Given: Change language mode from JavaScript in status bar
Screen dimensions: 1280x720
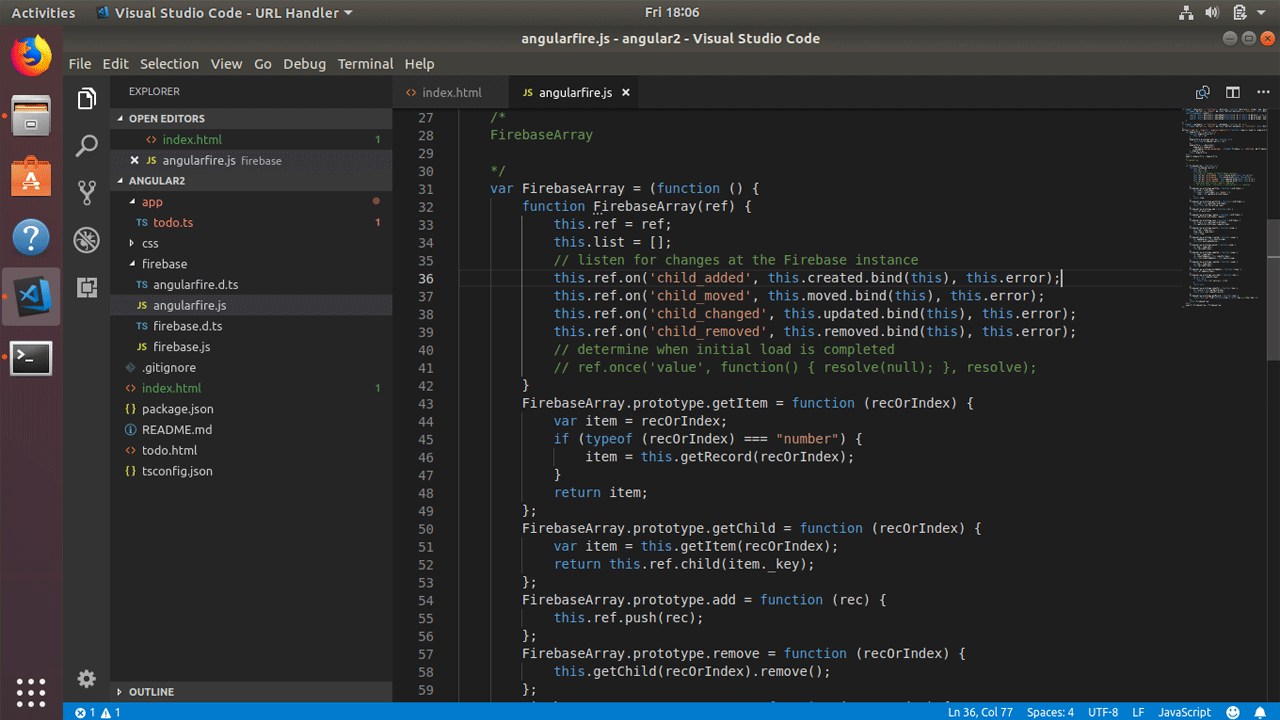Looking at the screenshot, I should (x=1184, y=712).
